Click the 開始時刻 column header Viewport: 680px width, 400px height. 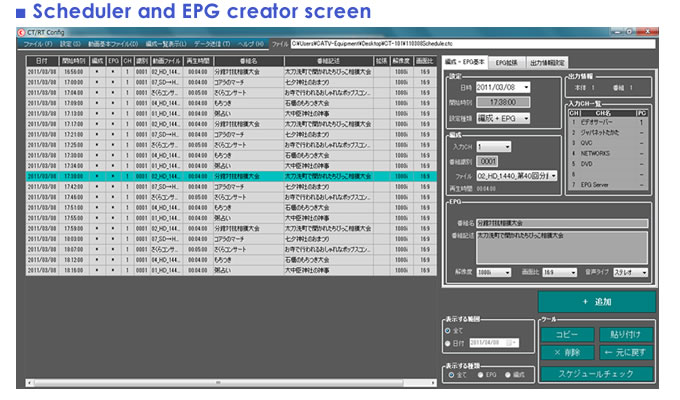point(74,61)
